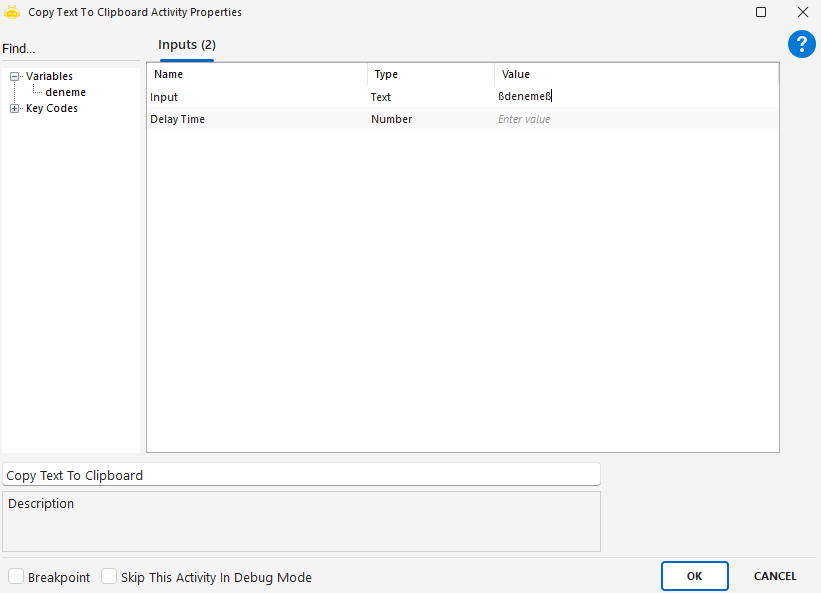Select the deneme variable in tree
The width and height of the screenshot is (821, 593).
tap(65, 92)
